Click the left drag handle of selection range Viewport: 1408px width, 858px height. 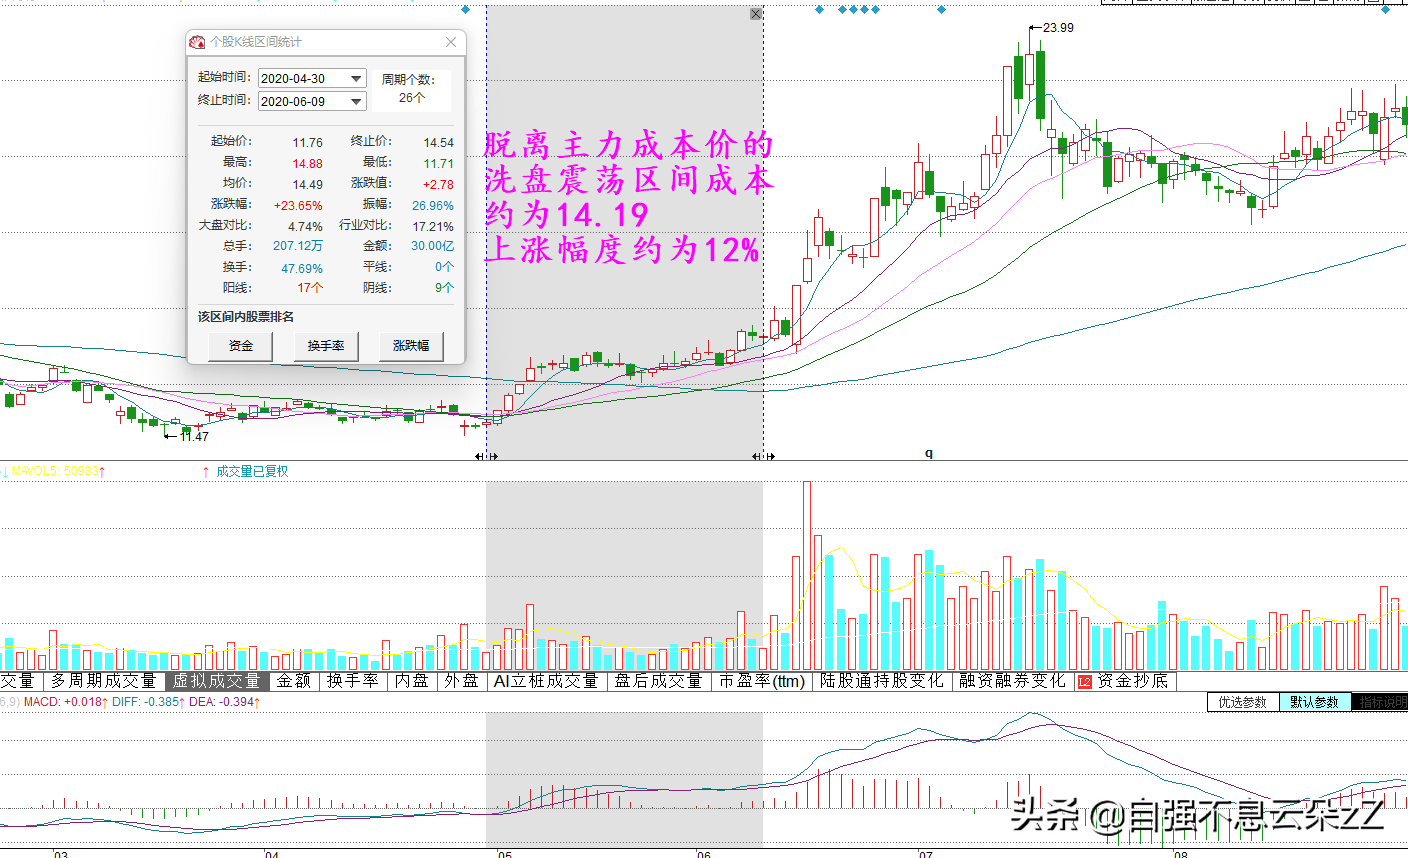click(486, 456)
